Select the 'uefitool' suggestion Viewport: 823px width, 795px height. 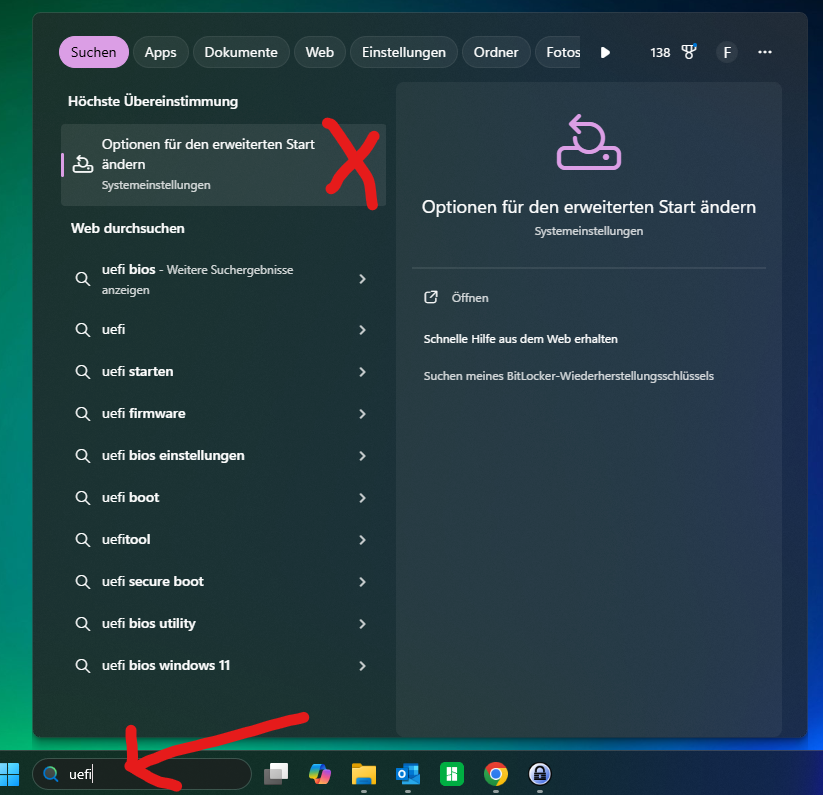pos(224,539)
